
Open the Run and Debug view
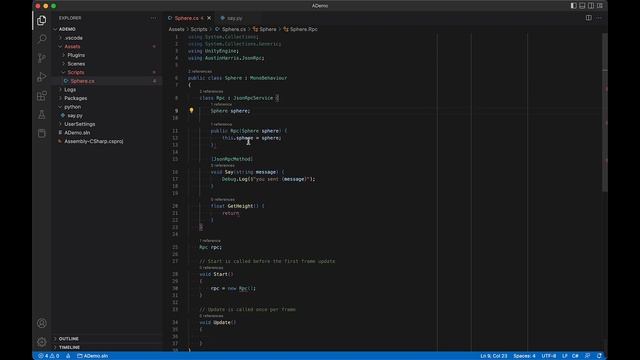tap(42, 77)
